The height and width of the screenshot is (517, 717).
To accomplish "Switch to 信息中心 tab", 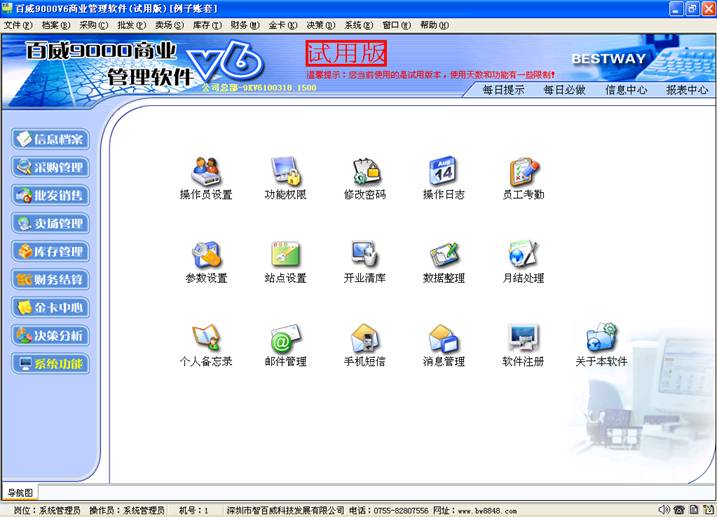I will click(x=626, y=90).
